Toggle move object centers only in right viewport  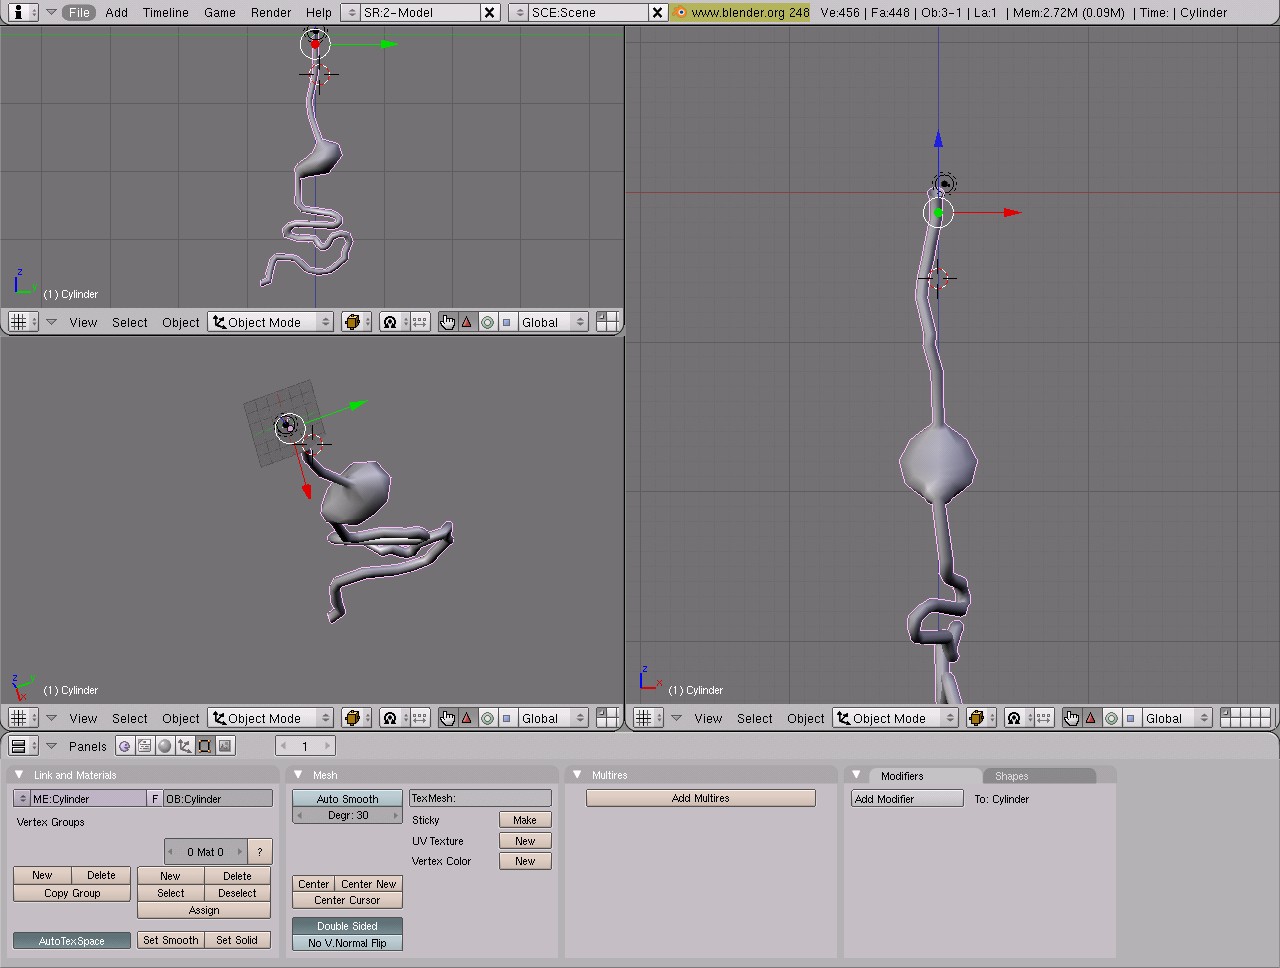pos(1044,718)
